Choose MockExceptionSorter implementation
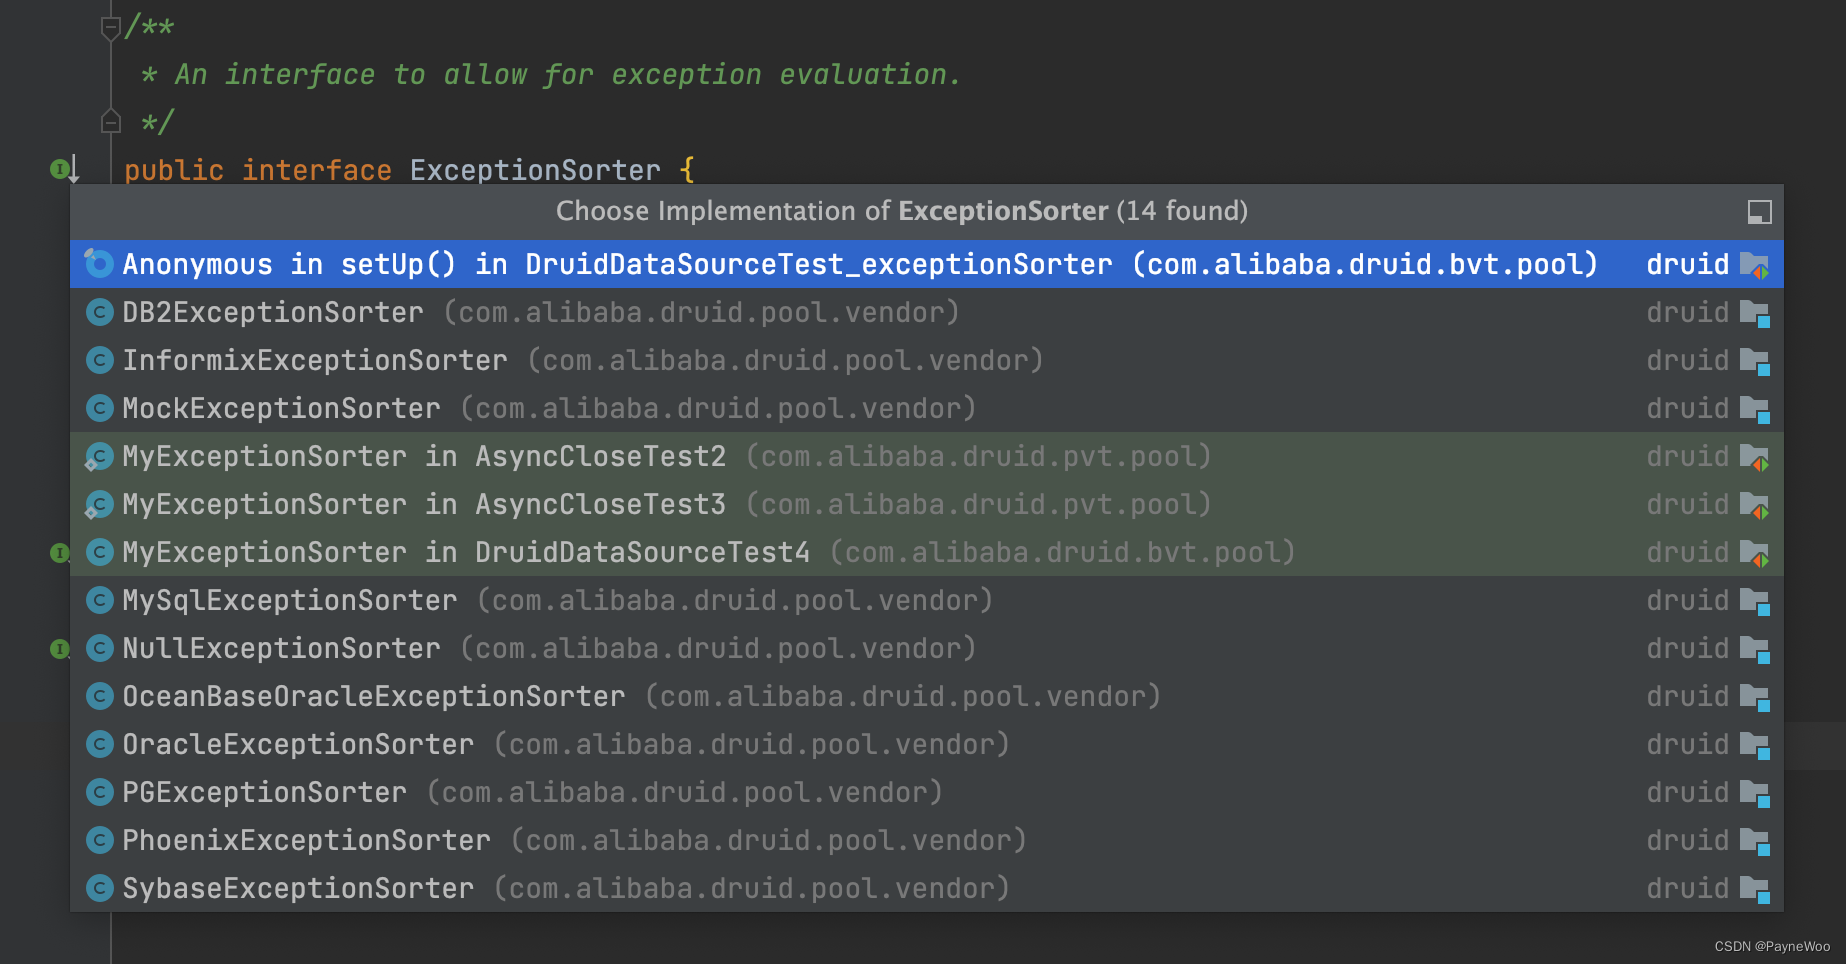Image resolution: width=1846 pixels, height=964 pixels. [926, 408]
